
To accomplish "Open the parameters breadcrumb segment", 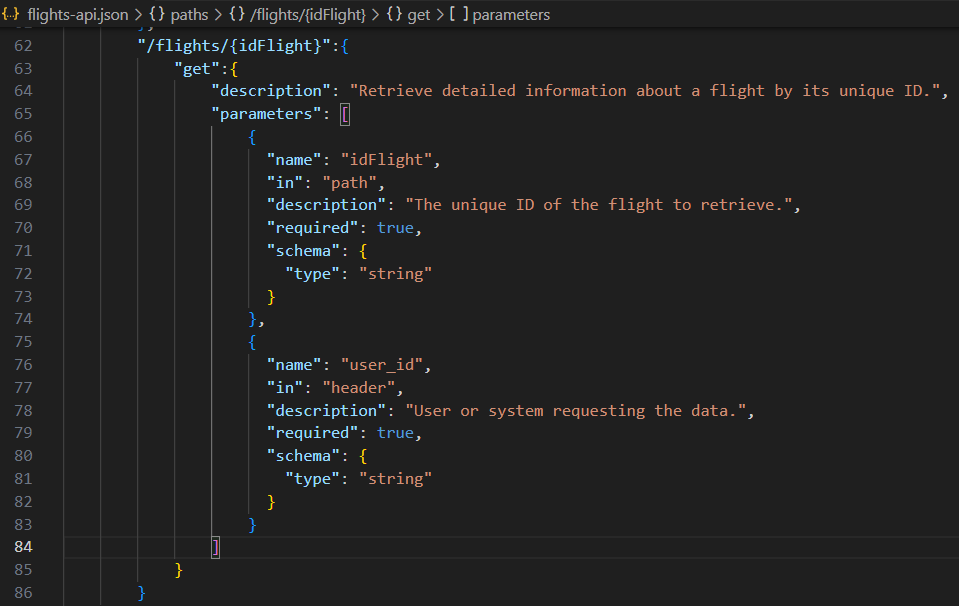I will click(511, 15).
